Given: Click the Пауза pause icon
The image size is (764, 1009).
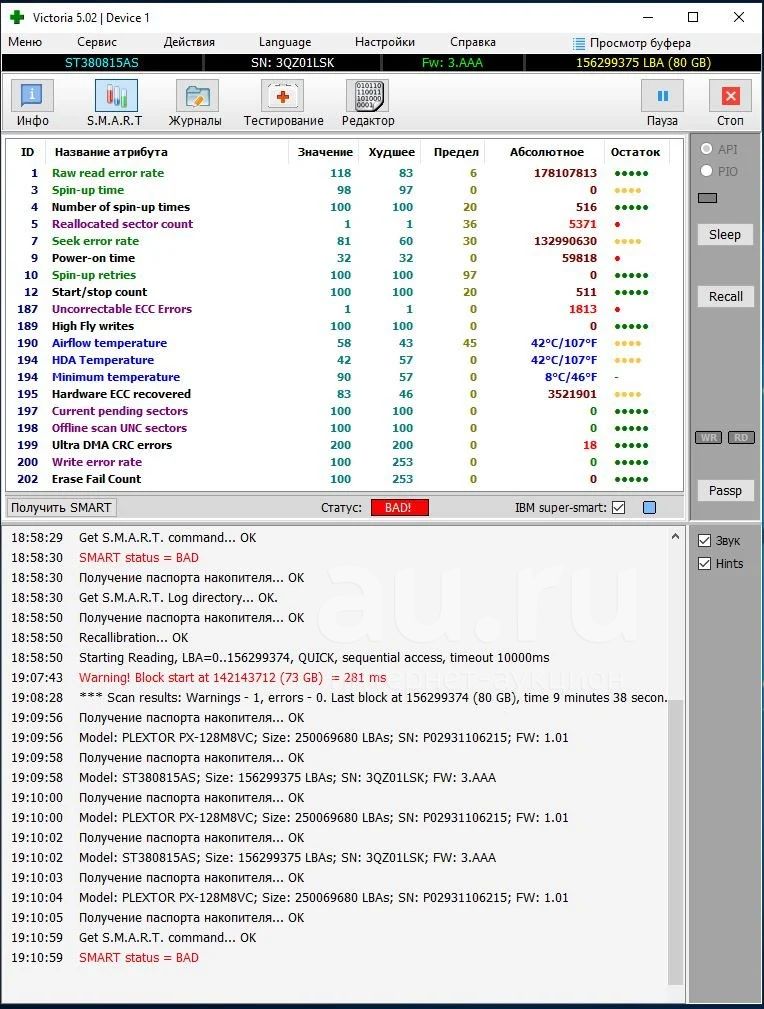Looking at the screenshot, I should [x=662, y=97].
